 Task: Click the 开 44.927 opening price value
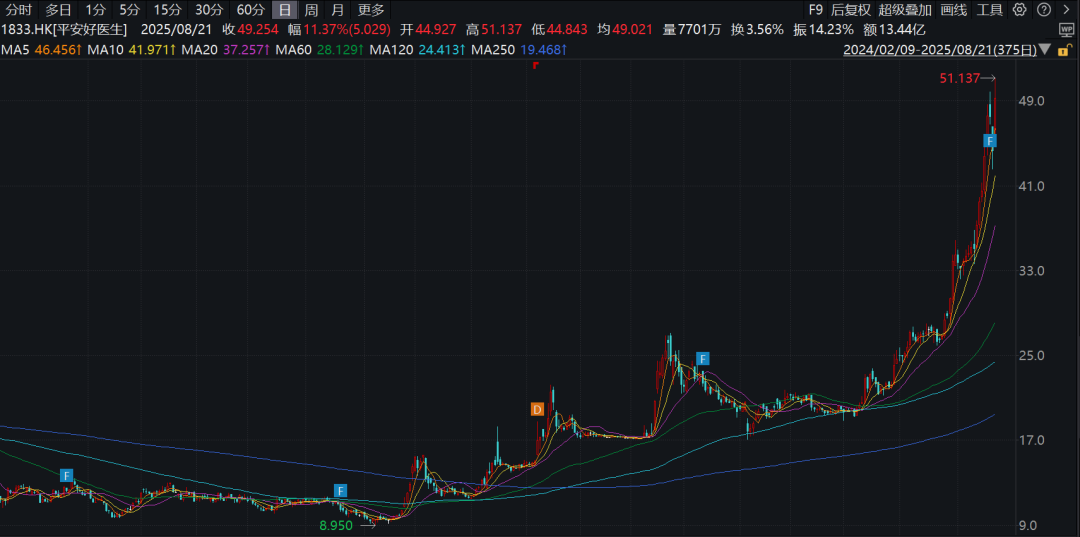click(426, 30)
